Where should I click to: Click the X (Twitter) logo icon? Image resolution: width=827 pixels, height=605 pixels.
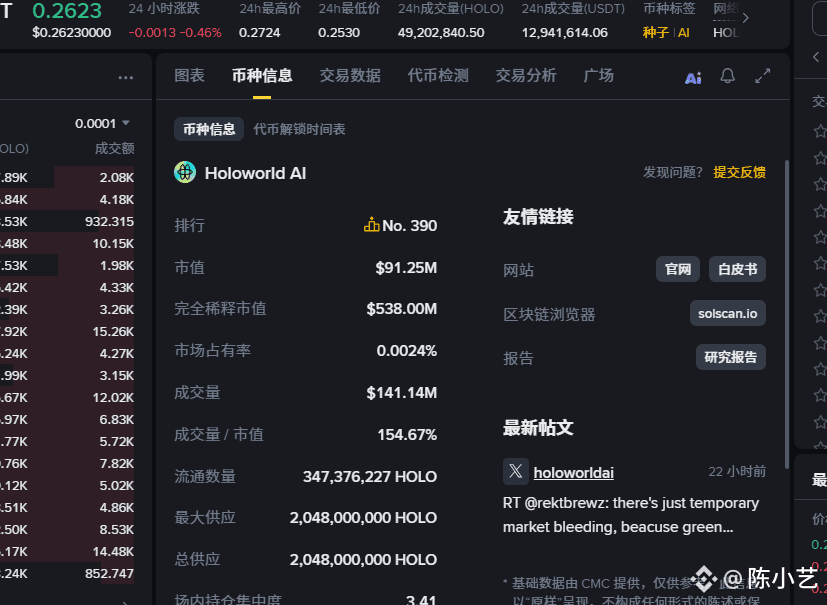516,471
